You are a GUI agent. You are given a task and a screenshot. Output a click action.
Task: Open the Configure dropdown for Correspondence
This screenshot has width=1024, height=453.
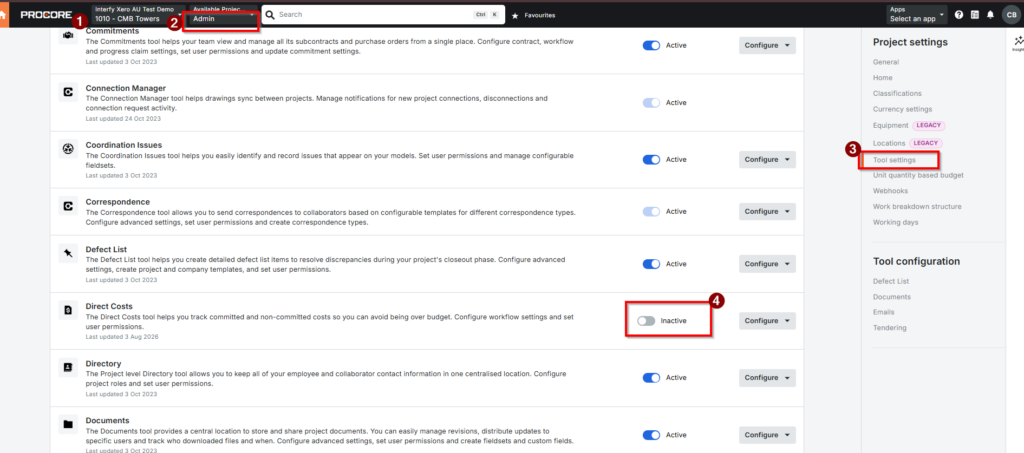click(x=767, y=211)
